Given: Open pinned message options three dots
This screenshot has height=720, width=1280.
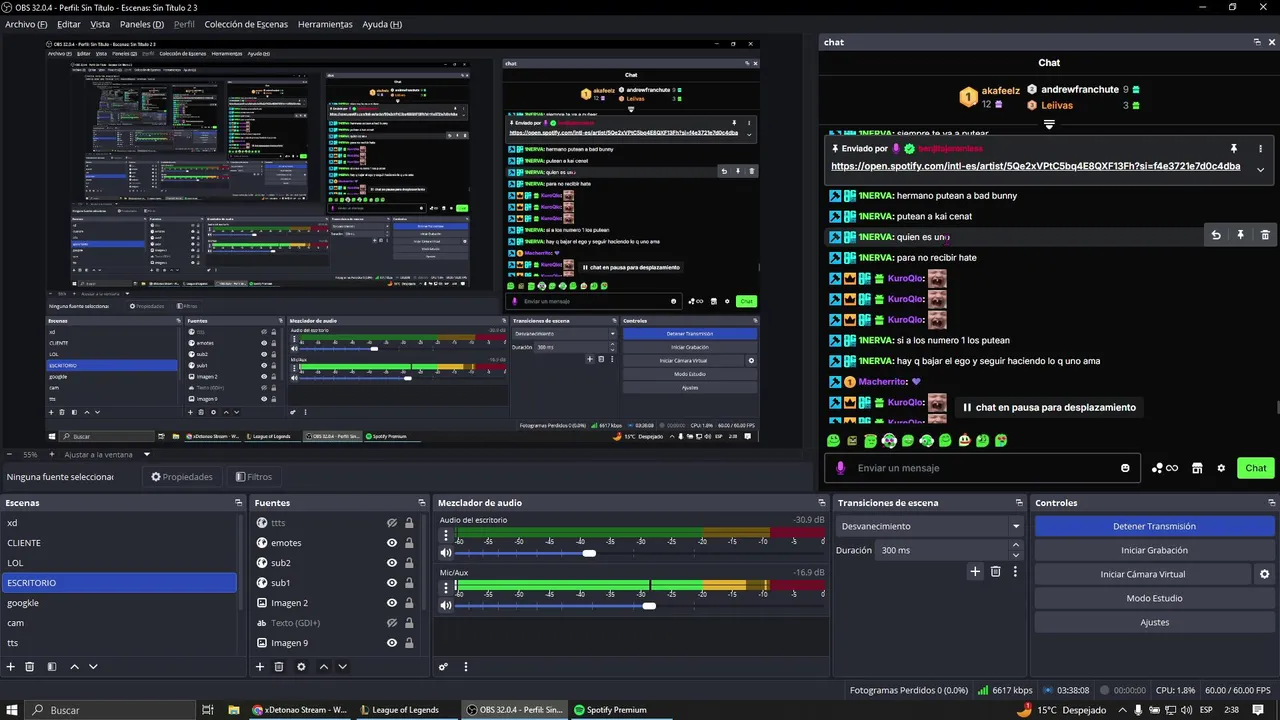Looking at the screenshot, I should (1260, 149).
